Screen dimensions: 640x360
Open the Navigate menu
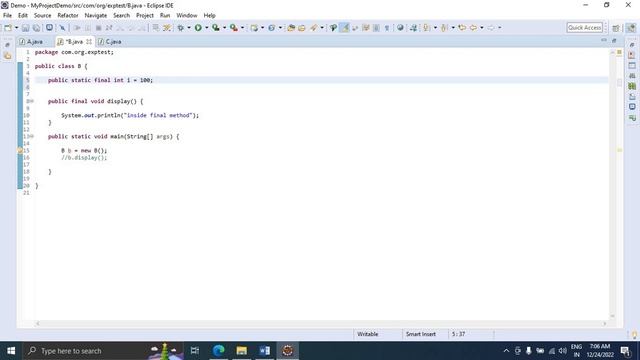tap(96, 16)
